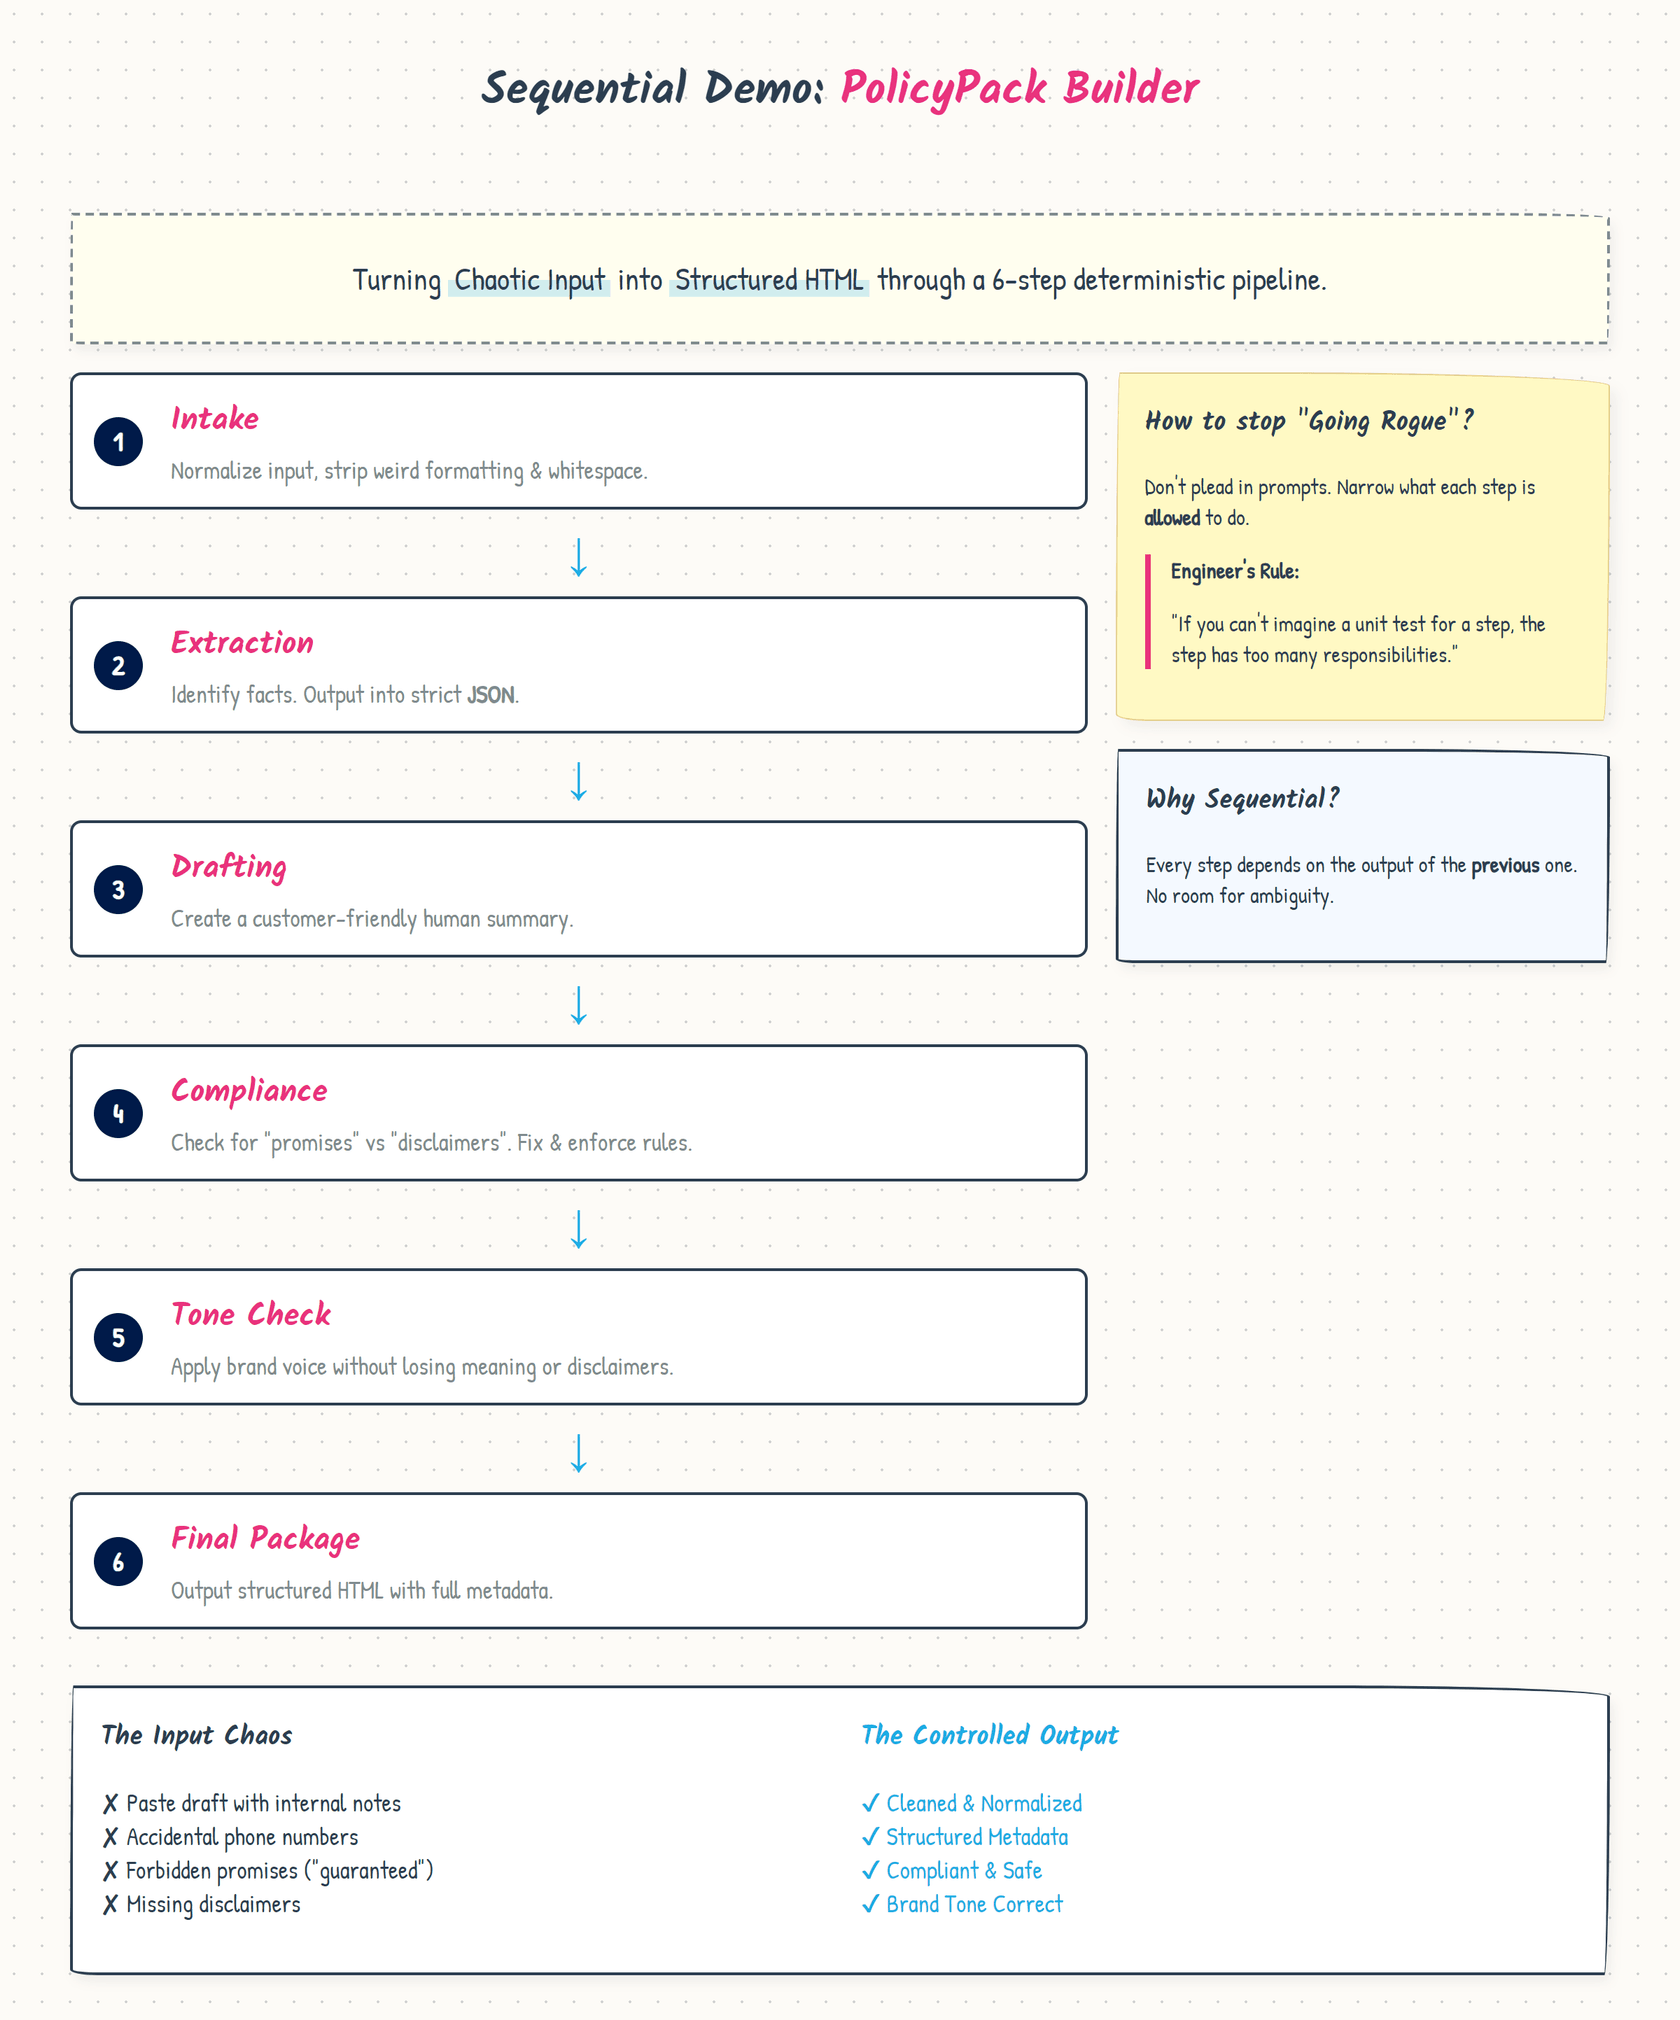Click the step 6 number badge
Image resolution: width=1680 pixels, height=2020 pixels.
pyautogui.click(x=118, y=1562)
